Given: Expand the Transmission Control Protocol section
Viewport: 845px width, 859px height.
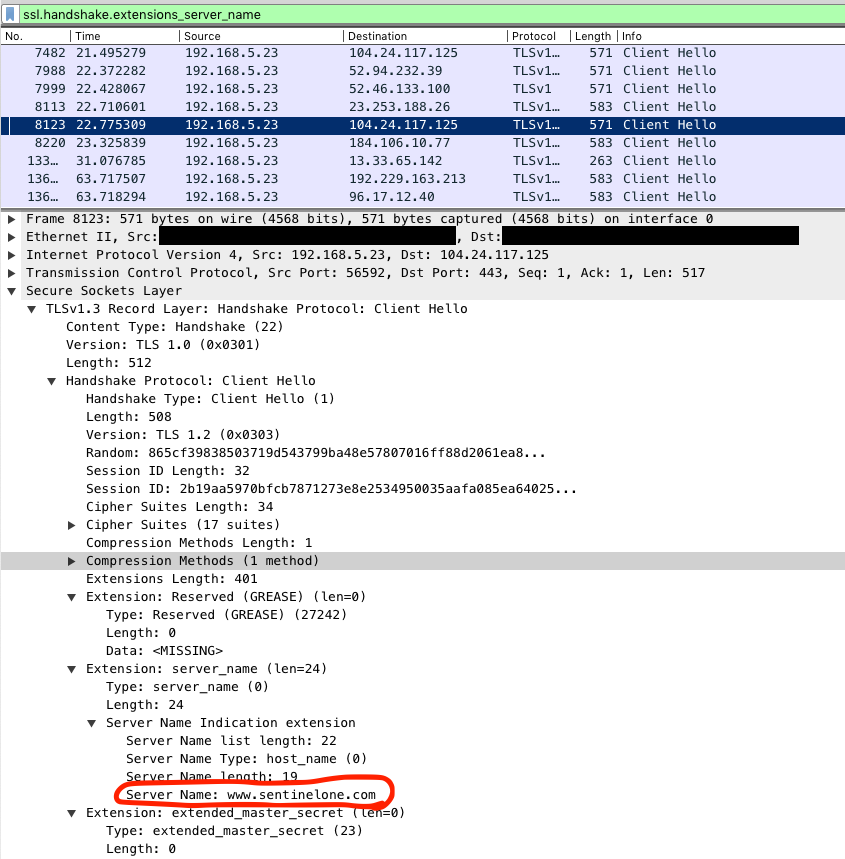Looking at the screenshot, I should [x=12, y=273].
